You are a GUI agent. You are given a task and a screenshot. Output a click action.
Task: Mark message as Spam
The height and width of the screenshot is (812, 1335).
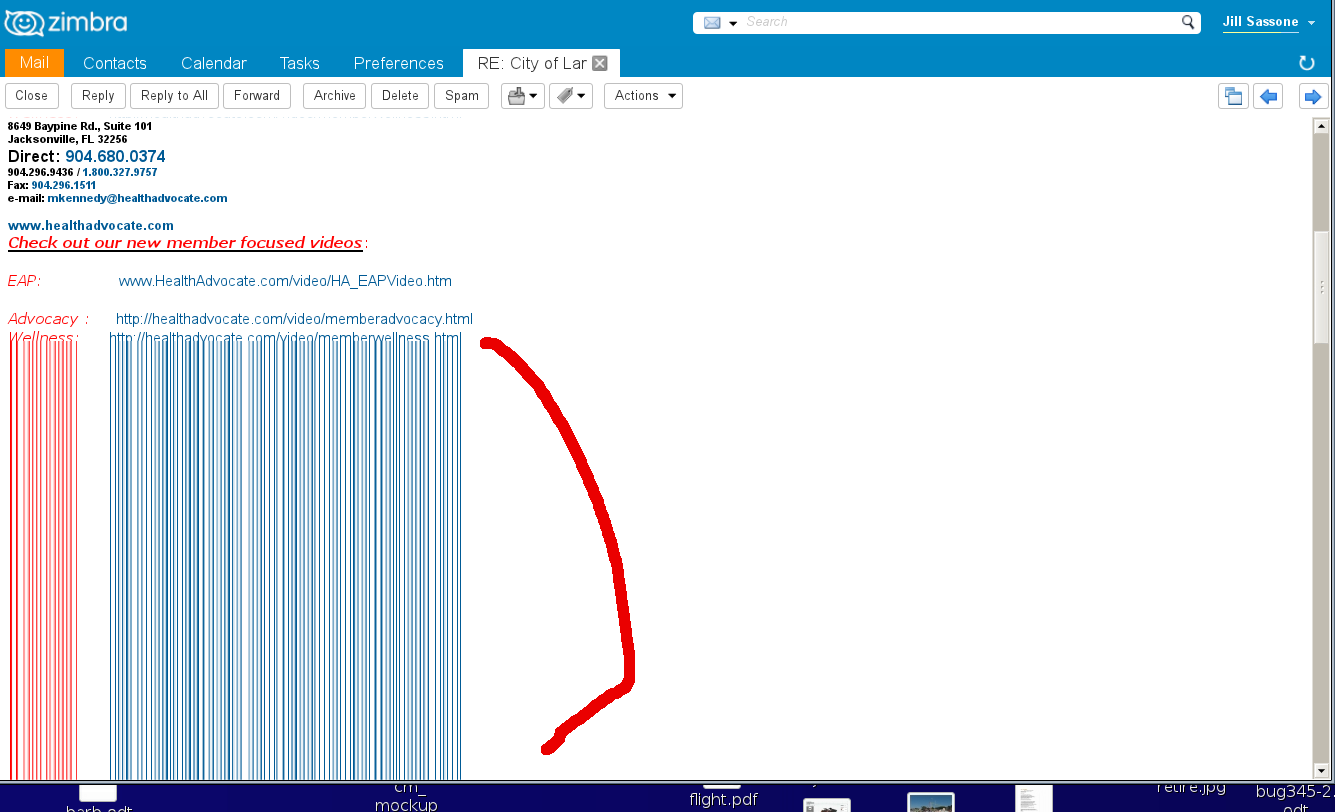462,96
